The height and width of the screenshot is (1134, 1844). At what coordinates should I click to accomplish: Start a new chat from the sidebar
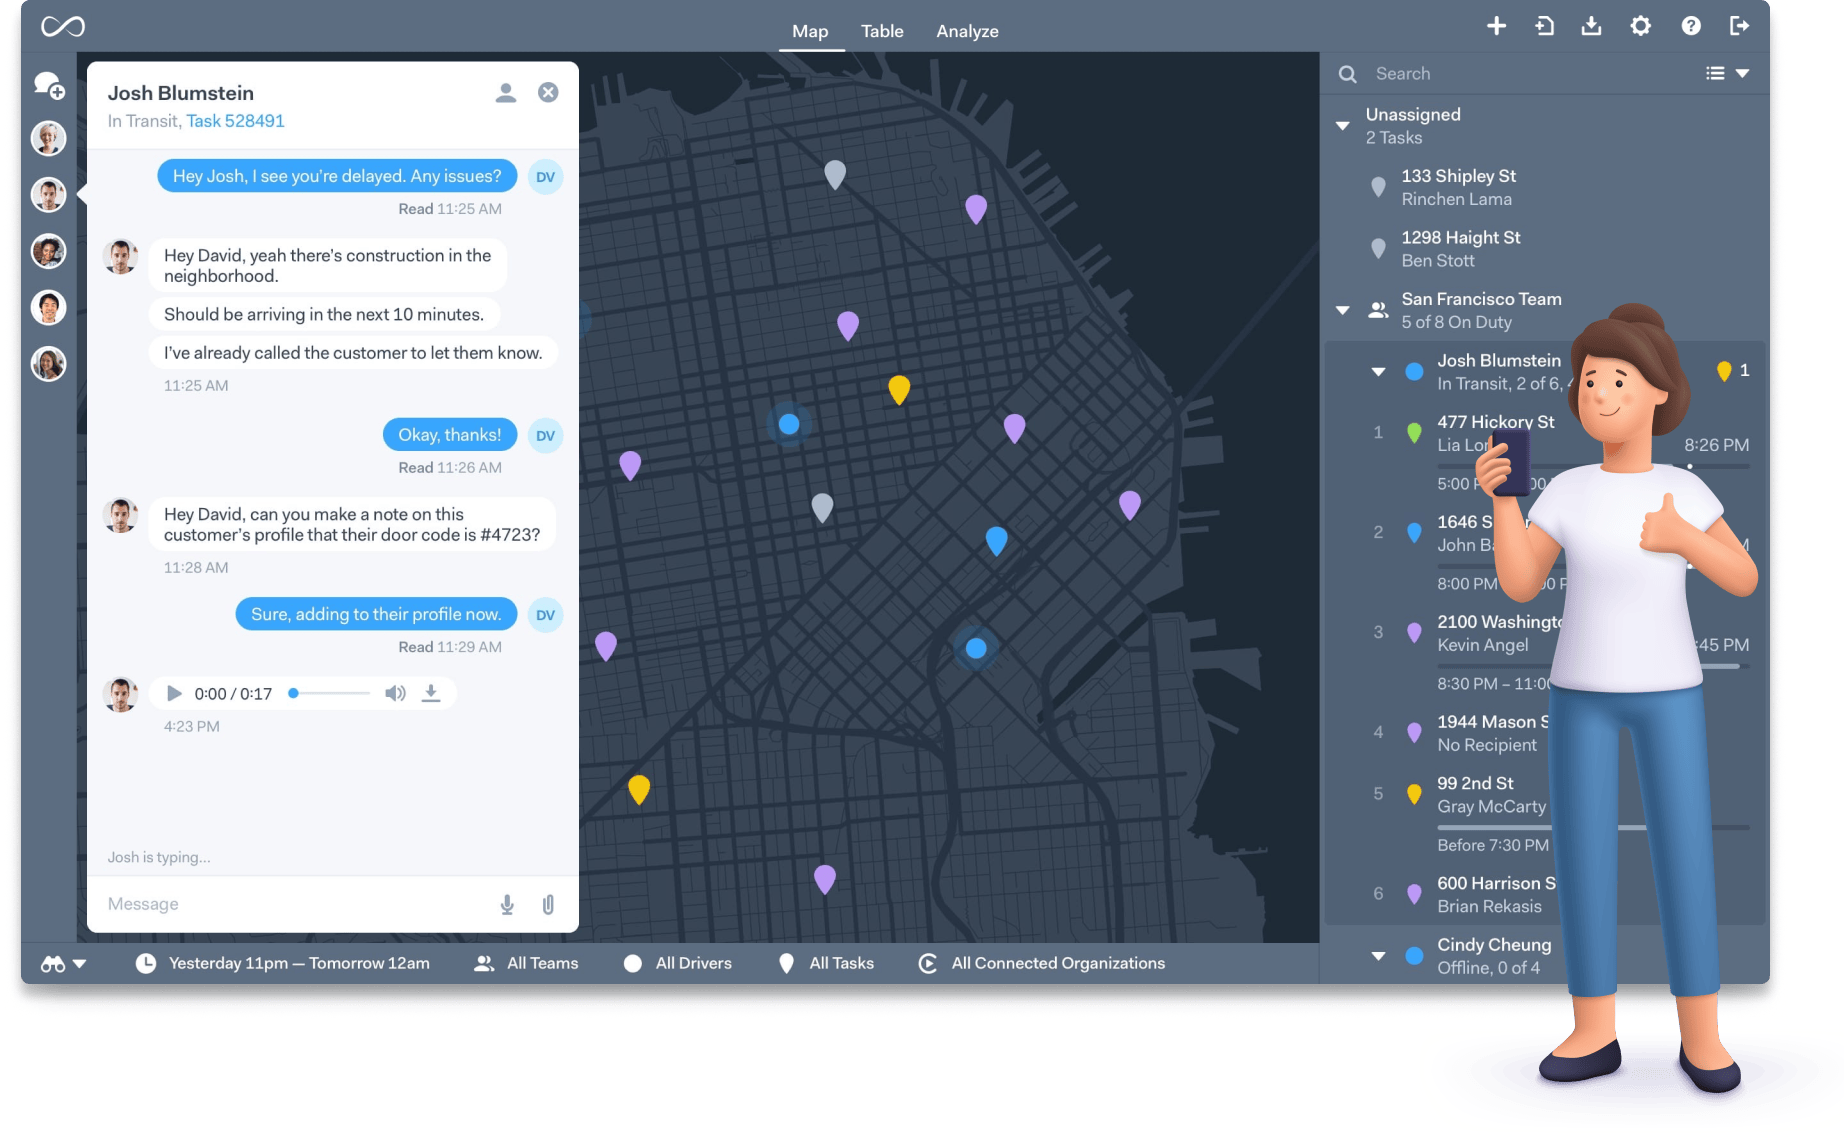[49, 86]
